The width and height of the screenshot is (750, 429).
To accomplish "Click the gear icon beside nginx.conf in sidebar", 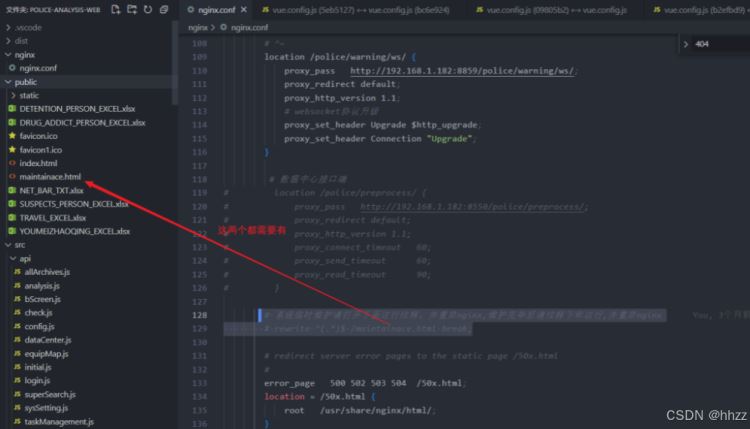I will (x=12, y=68).
